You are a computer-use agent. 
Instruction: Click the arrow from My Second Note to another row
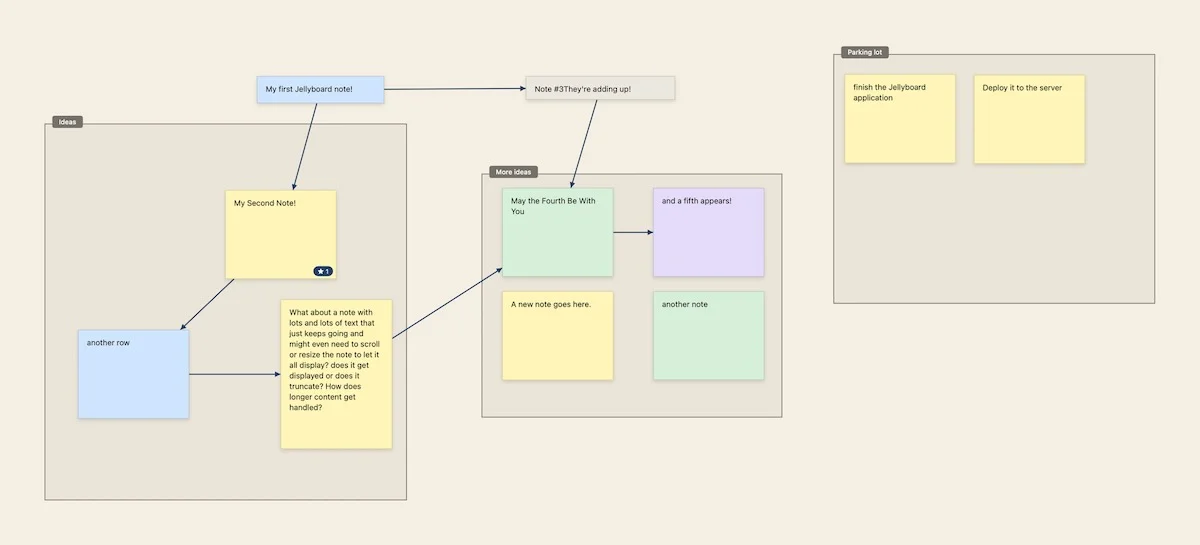pyautogui.click(x=208, y=303)
